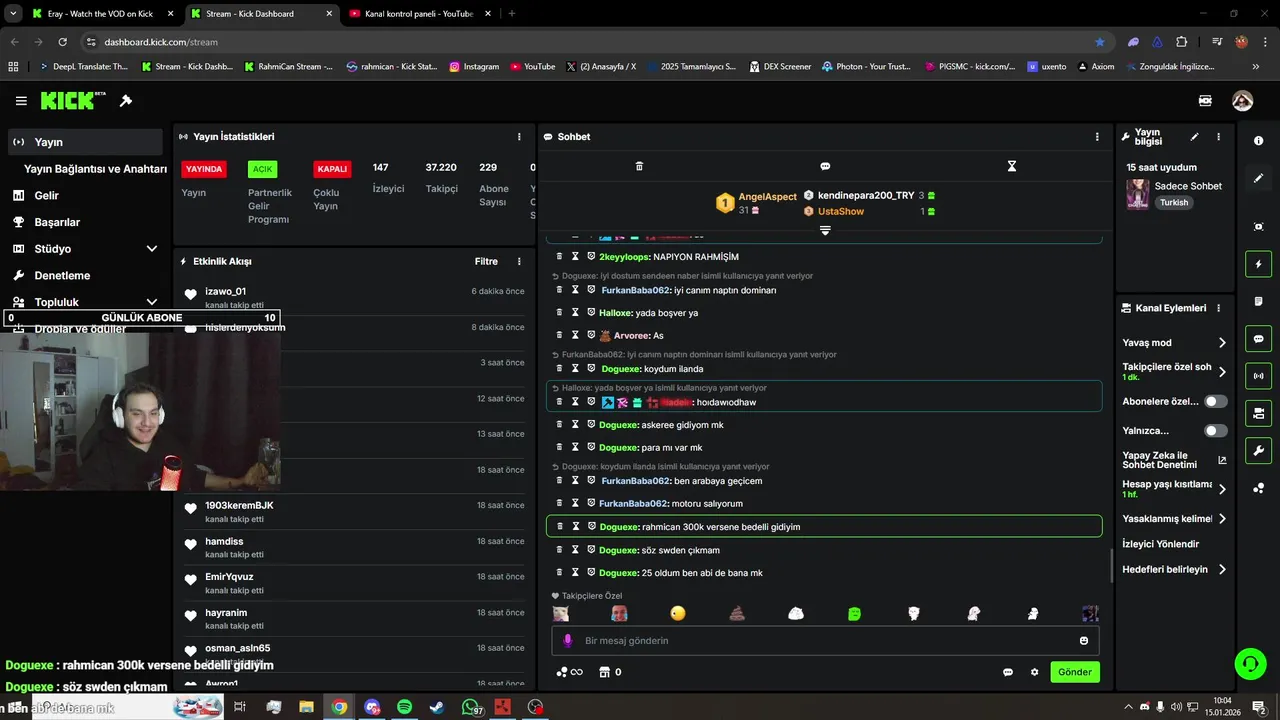1280x720 pixels.
Task: Delete Halloxe's message with trash icon
Action: point(559,313)
